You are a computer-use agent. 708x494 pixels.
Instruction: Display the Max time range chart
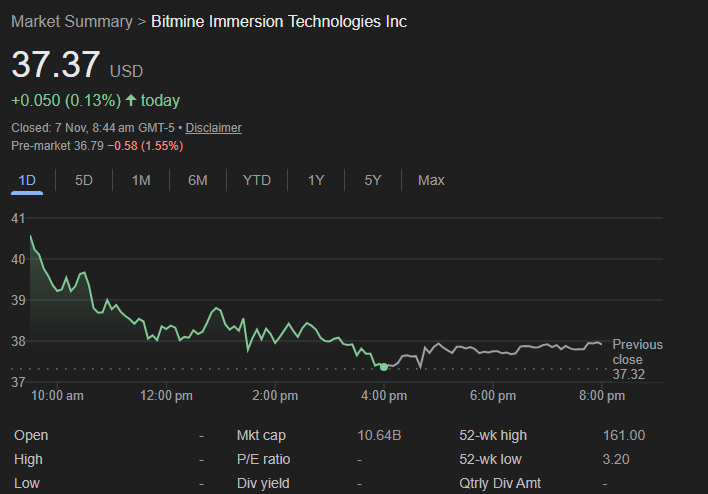tap(431, 180)
